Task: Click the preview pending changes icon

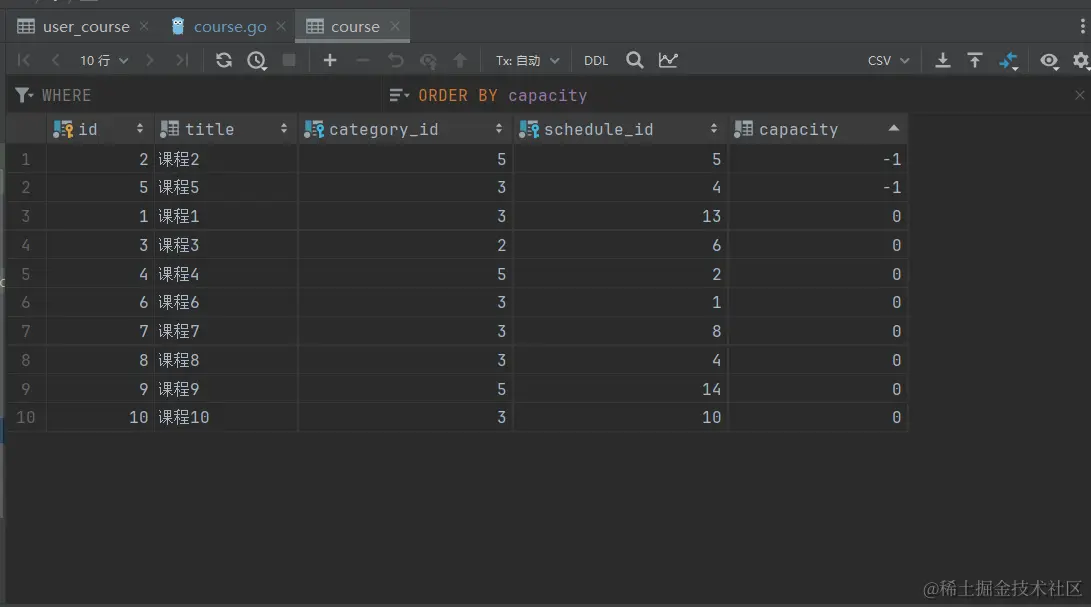Action: coord(428,61)
